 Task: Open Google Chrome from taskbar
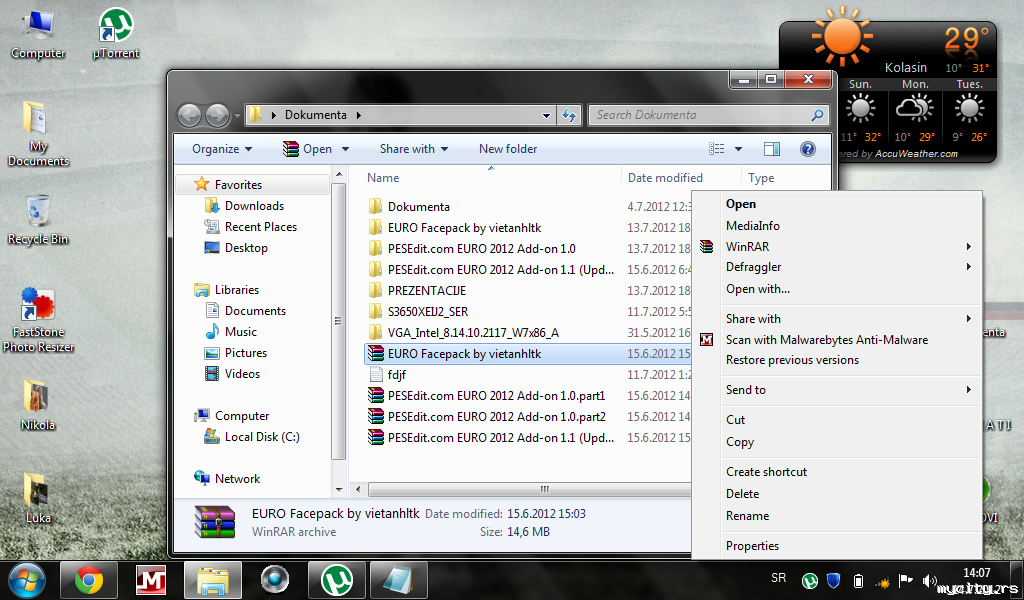point(89,580)
